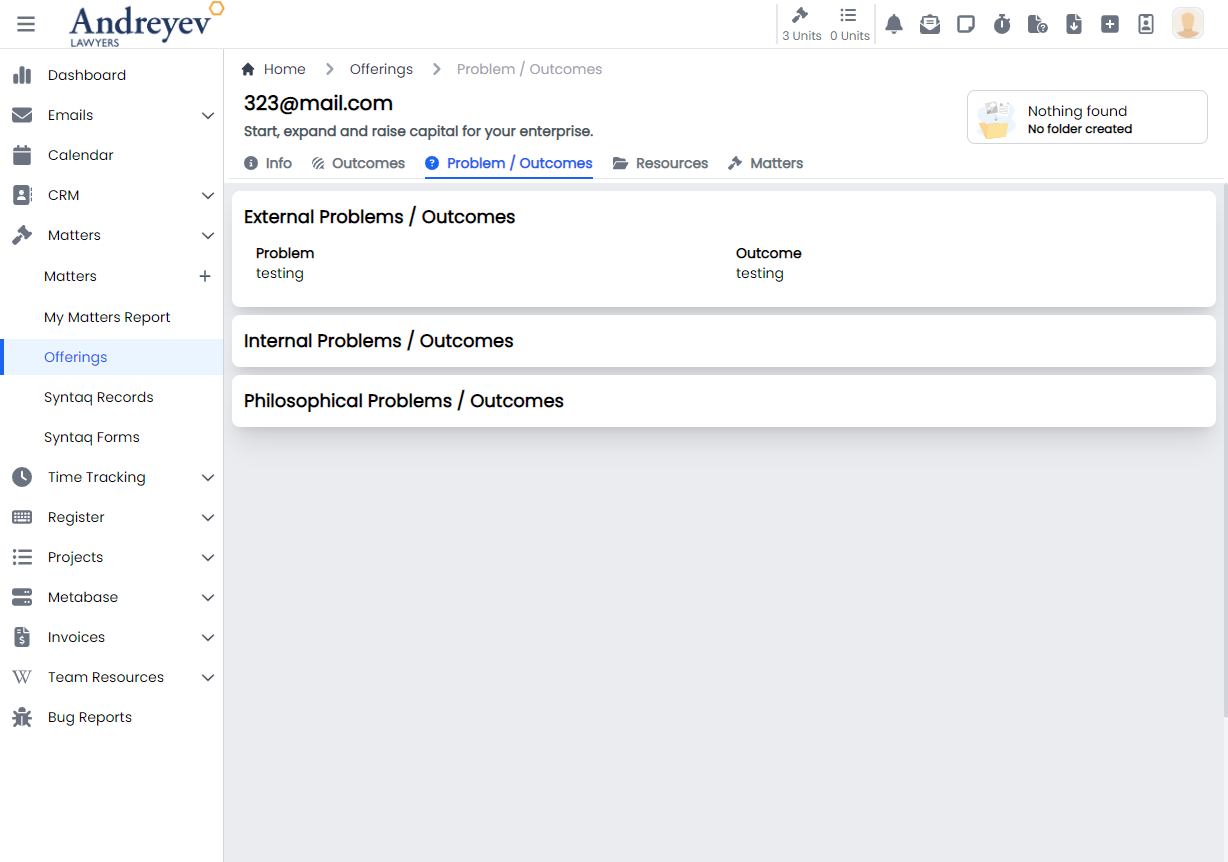Start the stopwatch timer icon

(x=1002, y=24)
